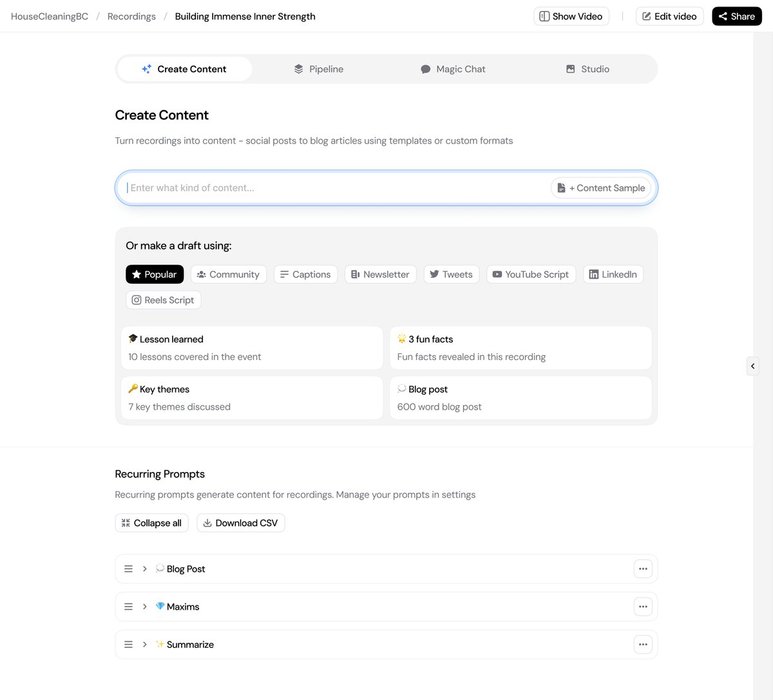Open the Magic Chat tab
This screenshot has height=700, width=773.
click(453, 69)
